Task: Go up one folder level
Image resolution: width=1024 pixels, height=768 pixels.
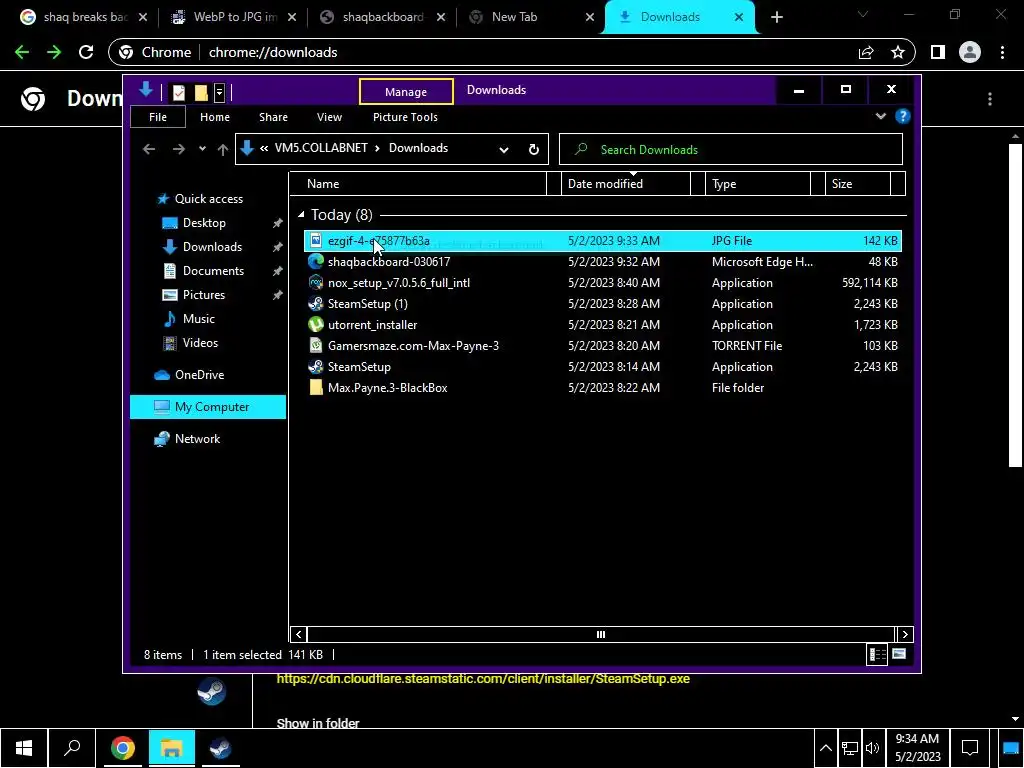Action: (x=223, y=150)
